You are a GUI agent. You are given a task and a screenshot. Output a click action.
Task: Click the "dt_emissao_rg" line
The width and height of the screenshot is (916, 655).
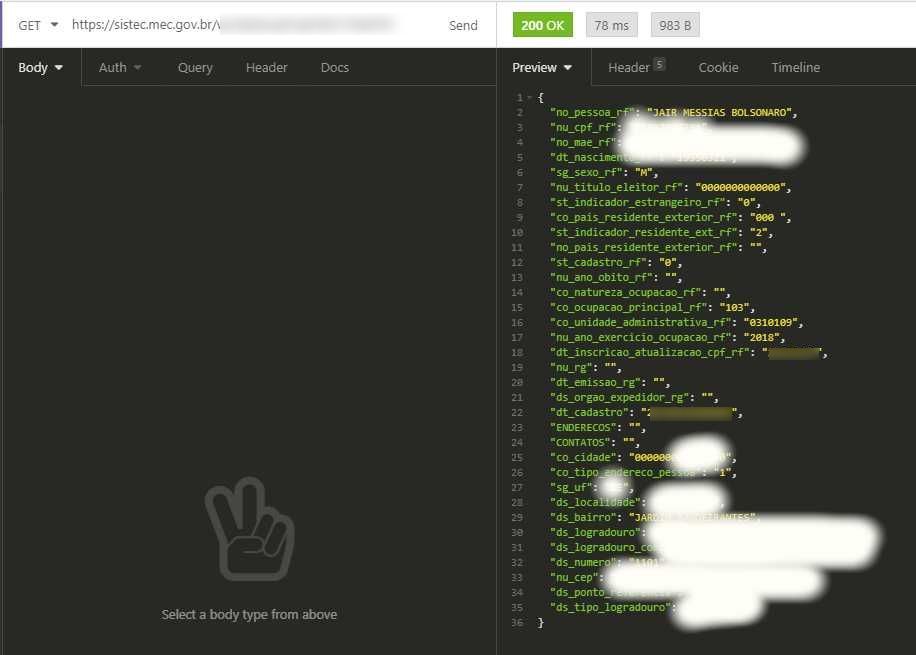click(x=610, y=382)
